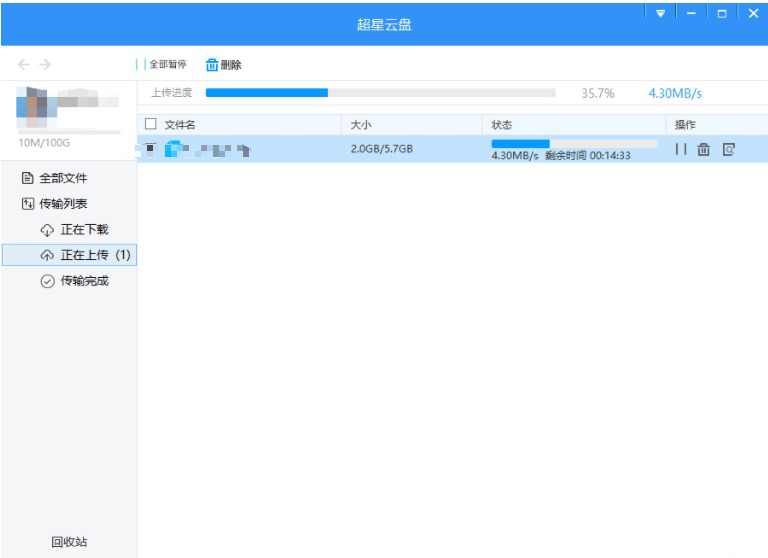Select 正在上传 (1) in sidebar
768x558 pixels.
pos(70,255)
